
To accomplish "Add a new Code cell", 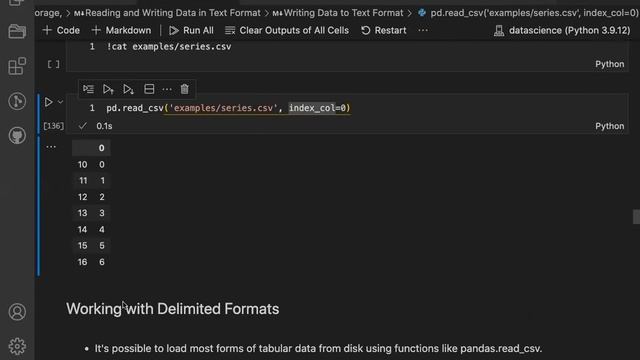I will coord(61,30).
